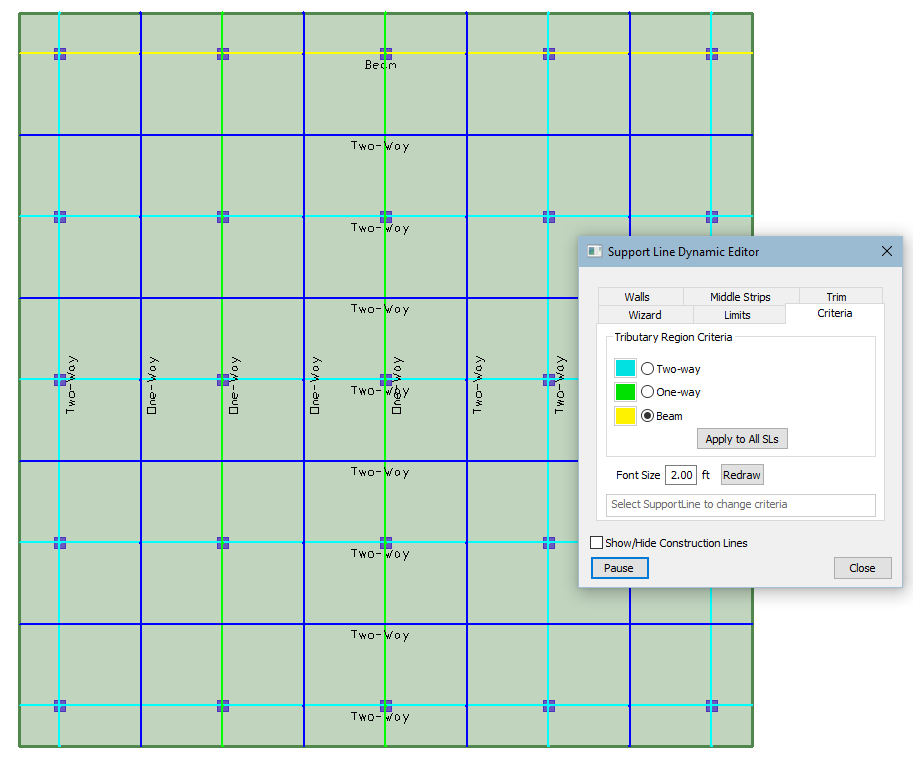Open the Middle Strips tab
913x768 pixels.
tap(740, 297)
